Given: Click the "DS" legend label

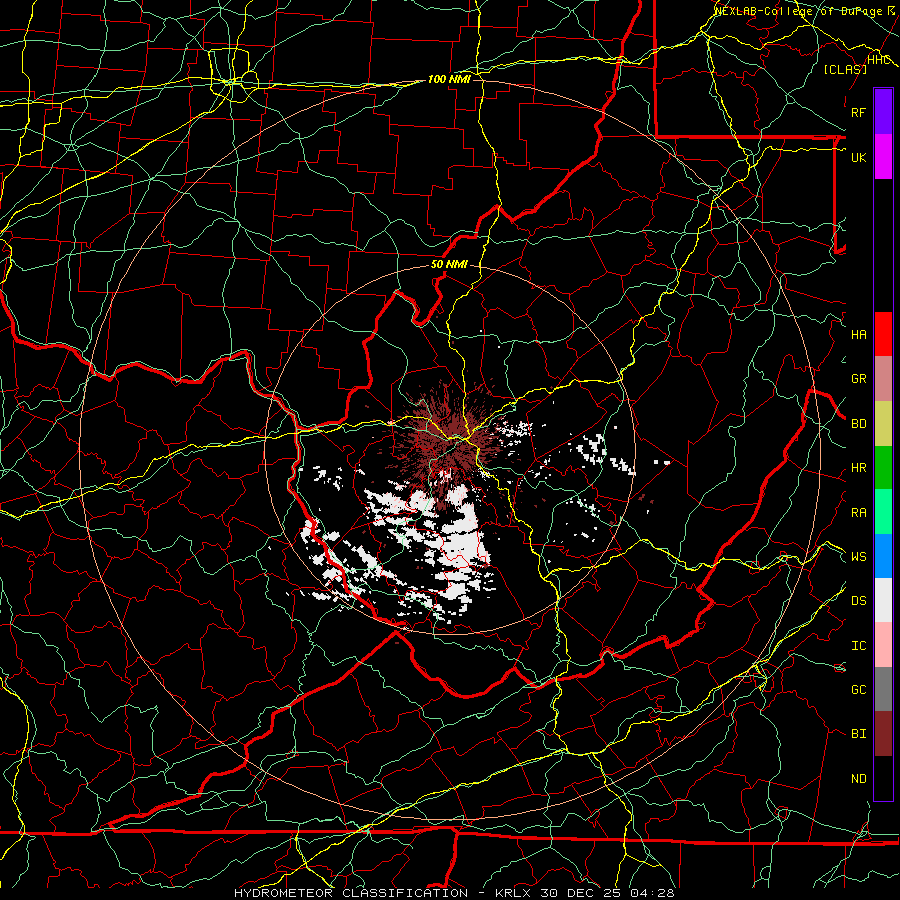Looking at the screenshot, I should (x=859, y=601).
